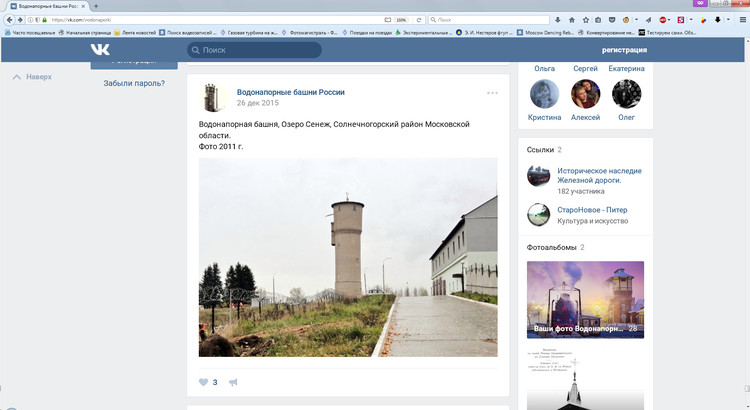
Task: Click the member name Ольга
Action: pyautogui.click(x=544, y=68)
